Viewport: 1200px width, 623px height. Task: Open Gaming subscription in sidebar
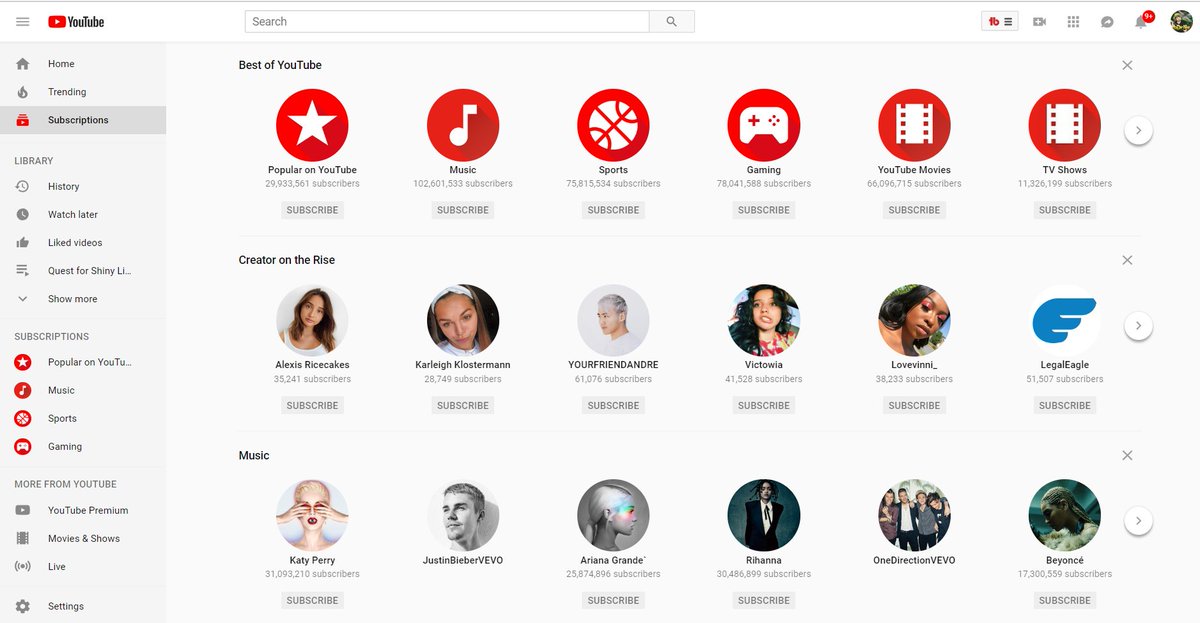tap(83, 446)
